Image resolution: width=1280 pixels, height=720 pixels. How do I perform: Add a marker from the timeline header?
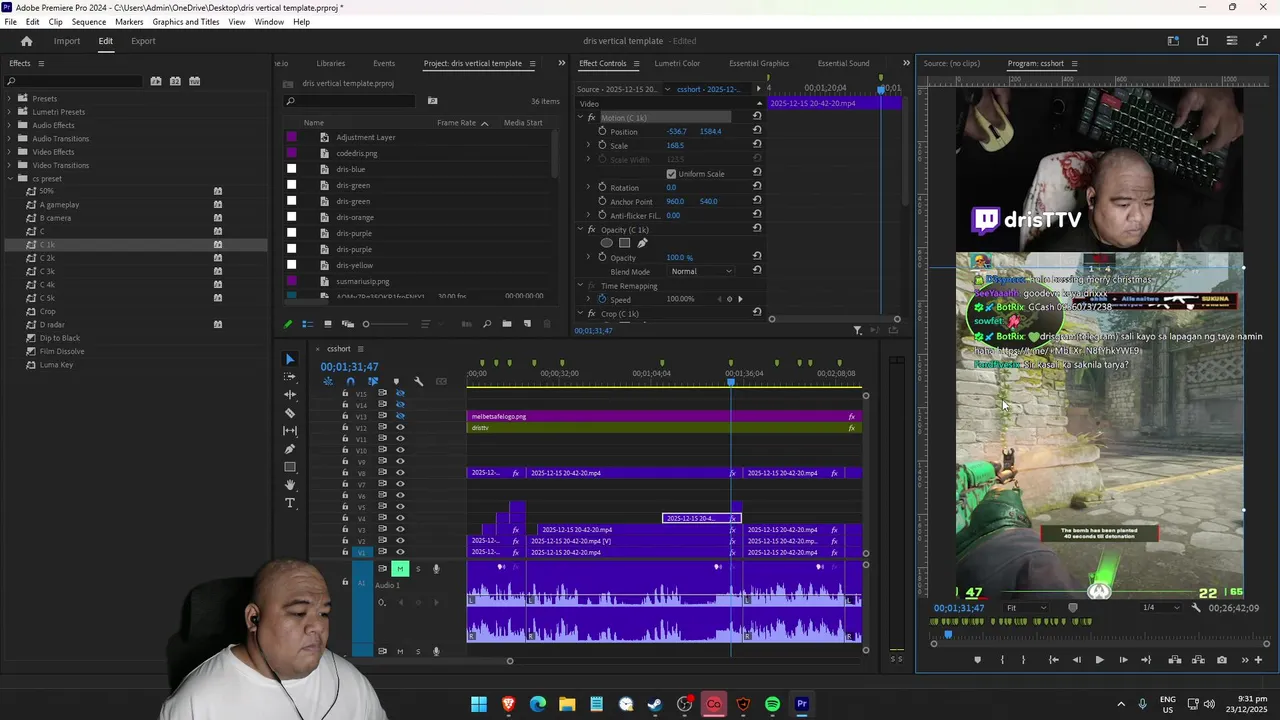[396, 381]
